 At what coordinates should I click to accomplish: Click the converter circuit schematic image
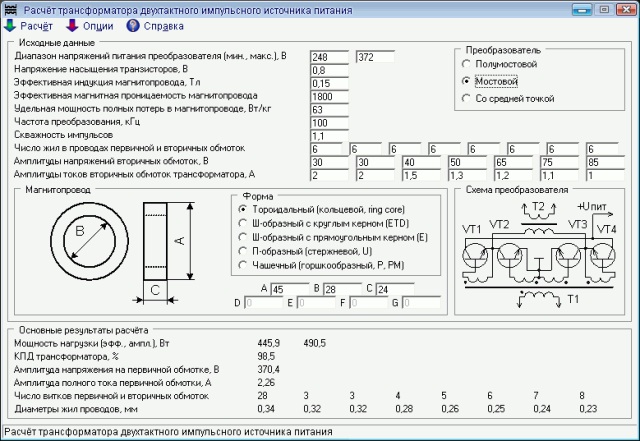pos(539,254)
